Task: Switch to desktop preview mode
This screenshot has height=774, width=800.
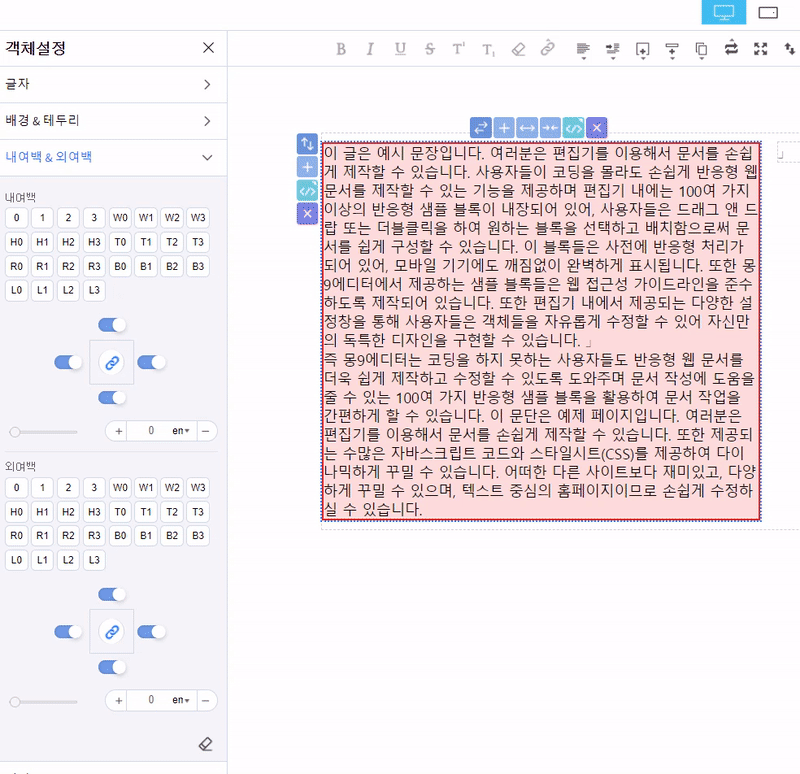Action: (x=724, y=12)
